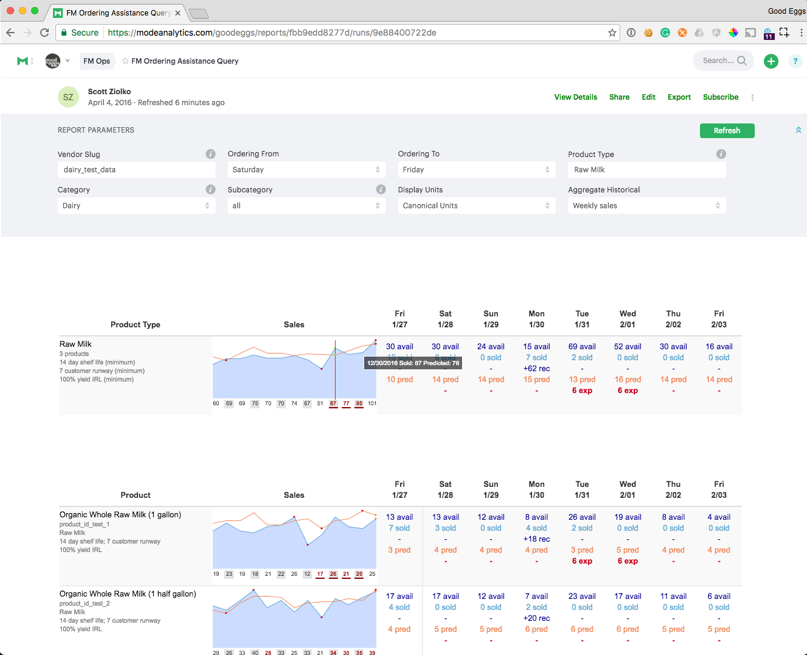This screenshot has width=807, height=655.
Task: Reload the page with browser refresh icon
Action: click(44, 32)
